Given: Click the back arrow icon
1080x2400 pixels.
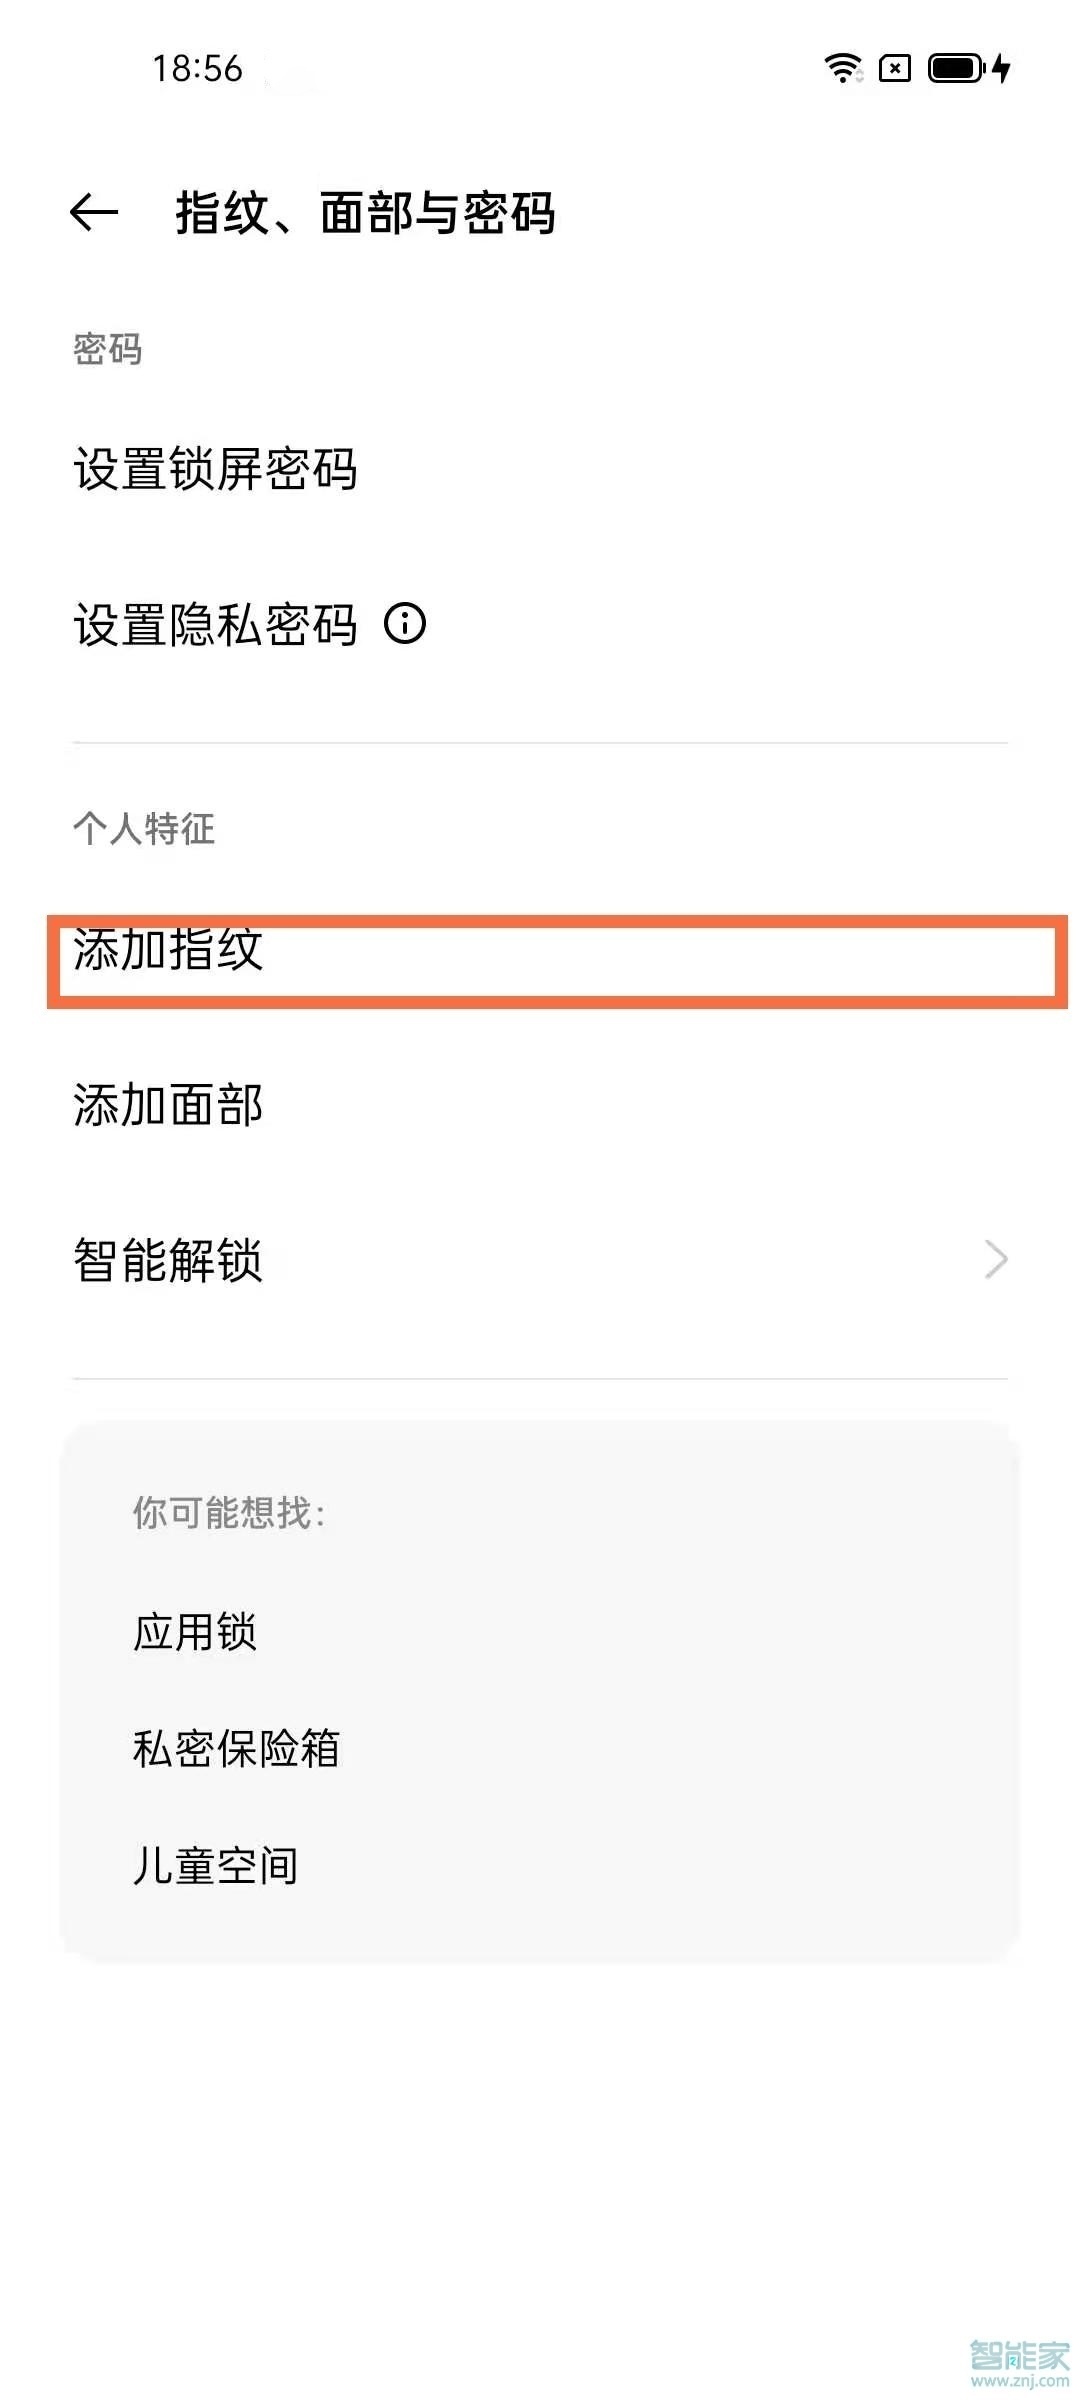Looking at the screenshot, I should tap(91, 210).
